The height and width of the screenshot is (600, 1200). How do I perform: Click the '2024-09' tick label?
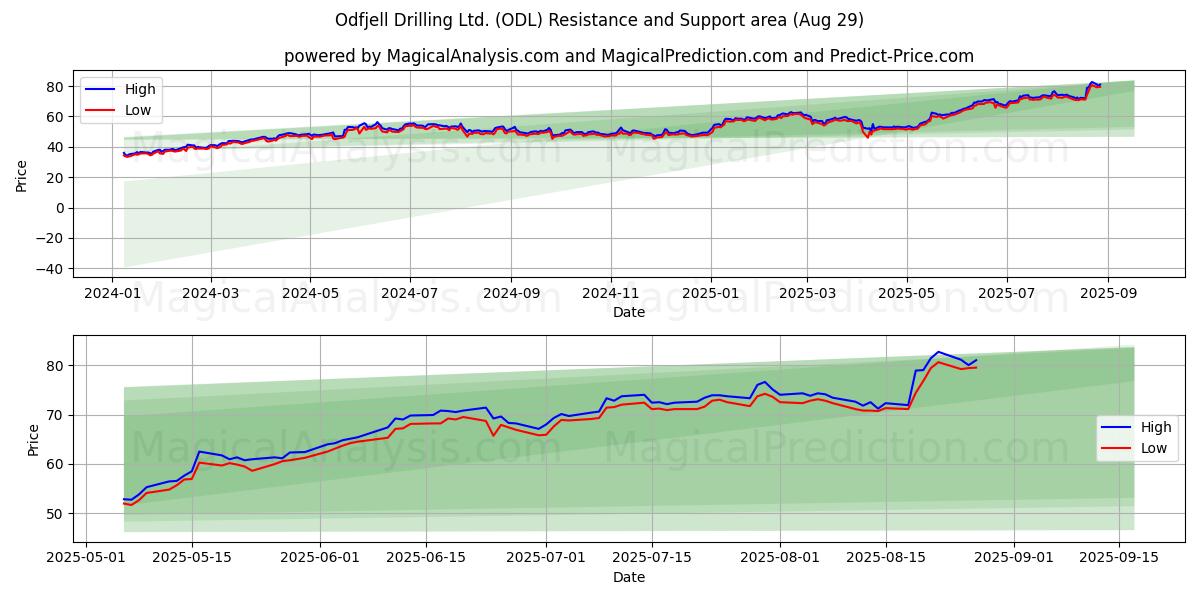click(x=511, y=294)
